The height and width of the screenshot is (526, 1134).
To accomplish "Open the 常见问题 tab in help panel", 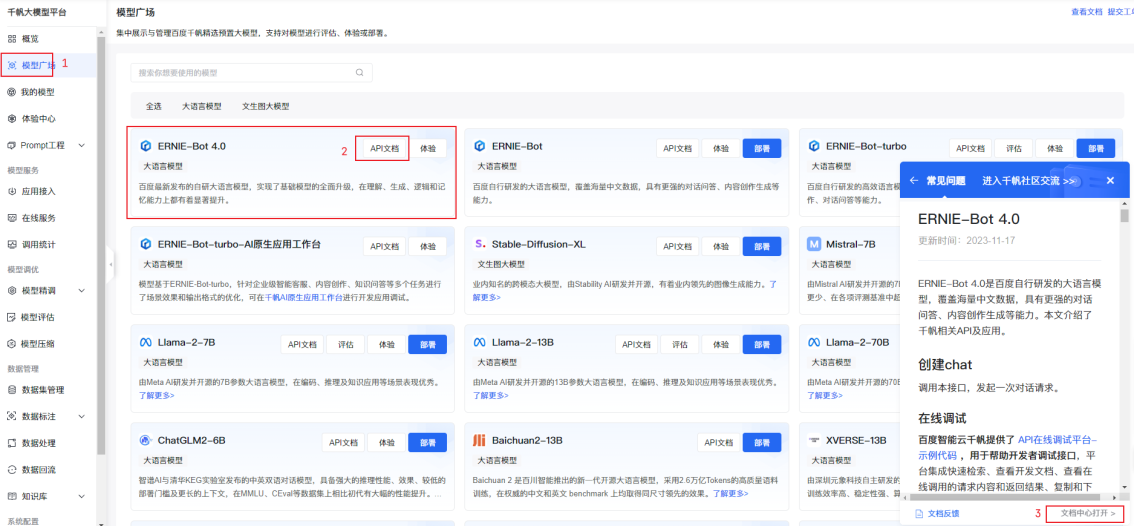I will (x=946, y=181).
